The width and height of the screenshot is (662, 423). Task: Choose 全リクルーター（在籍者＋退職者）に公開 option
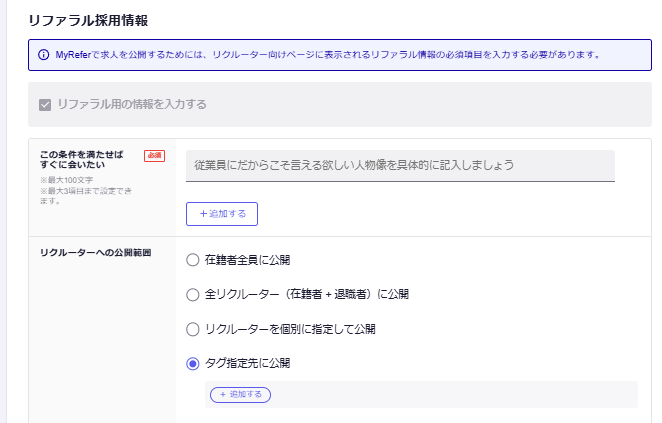pos(193,294)
